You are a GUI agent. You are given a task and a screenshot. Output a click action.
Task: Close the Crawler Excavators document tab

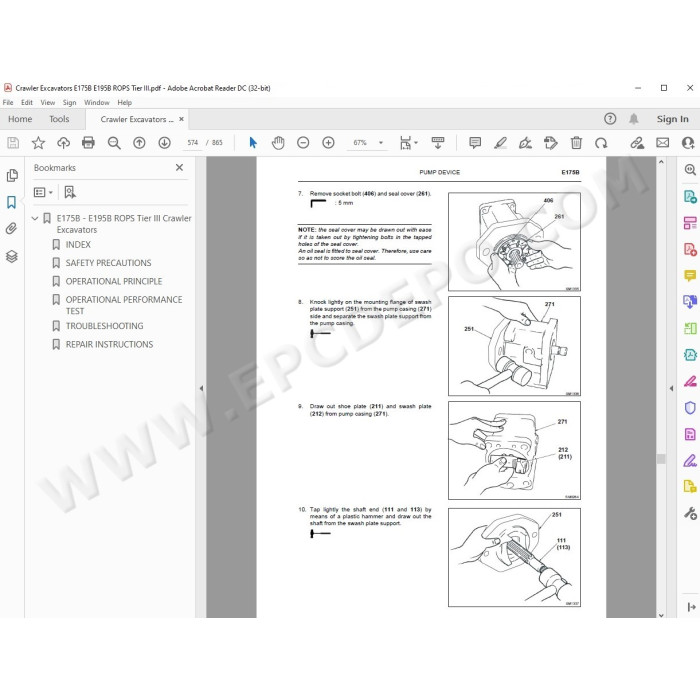[x=181, y=119]
